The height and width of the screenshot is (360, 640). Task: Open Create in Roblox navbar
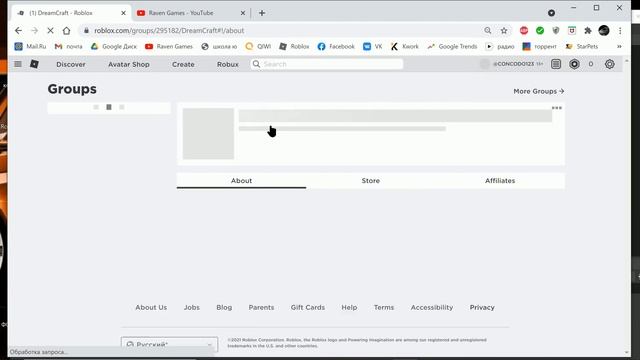point(183,64)
